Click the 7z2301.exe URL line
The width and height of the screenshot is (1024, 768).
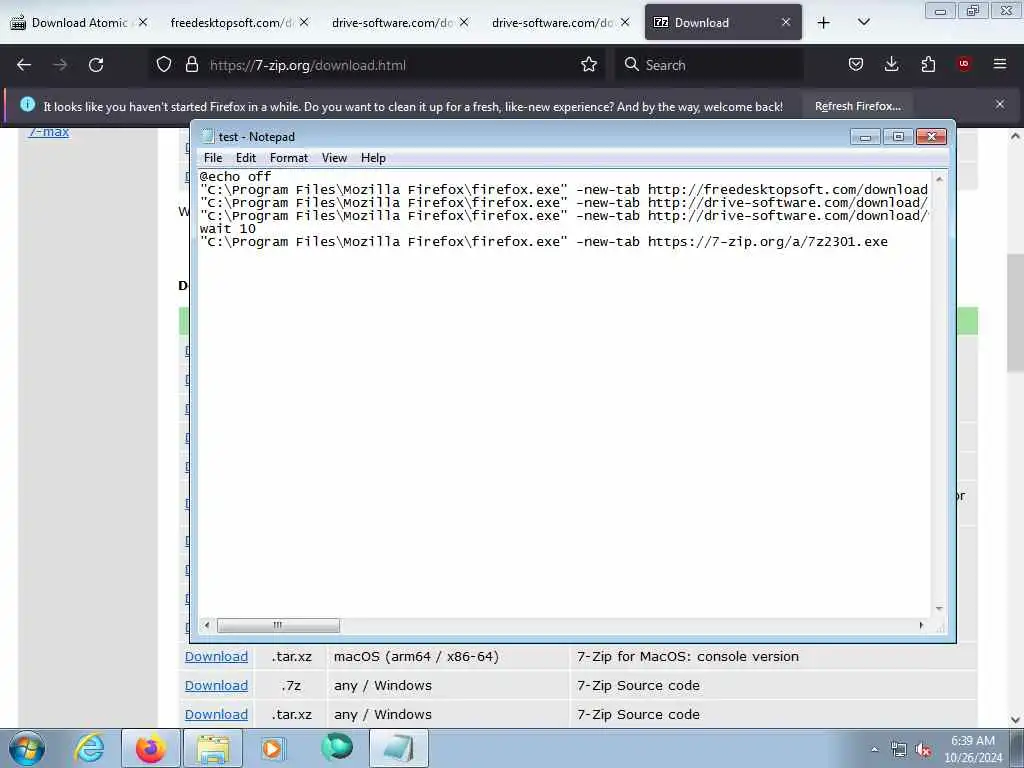tap(543, 242)
